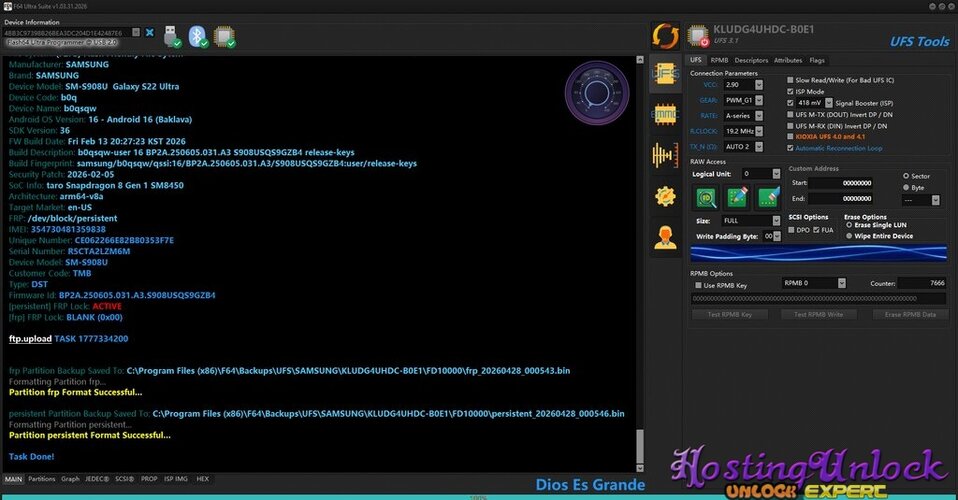Screen dimensions: 958x500
Task: Toggle the ISP Mode checkbox
Action: pyautogui.click(x=790, y=91)
